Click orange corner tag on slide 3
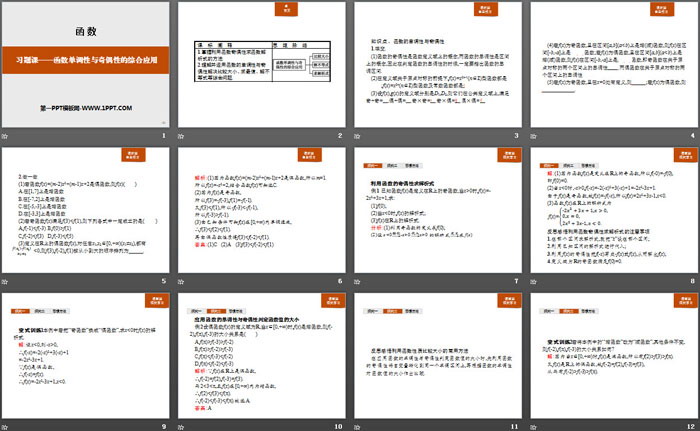The height and width of the screenshot is (431, 700). (x=486, y=9)
